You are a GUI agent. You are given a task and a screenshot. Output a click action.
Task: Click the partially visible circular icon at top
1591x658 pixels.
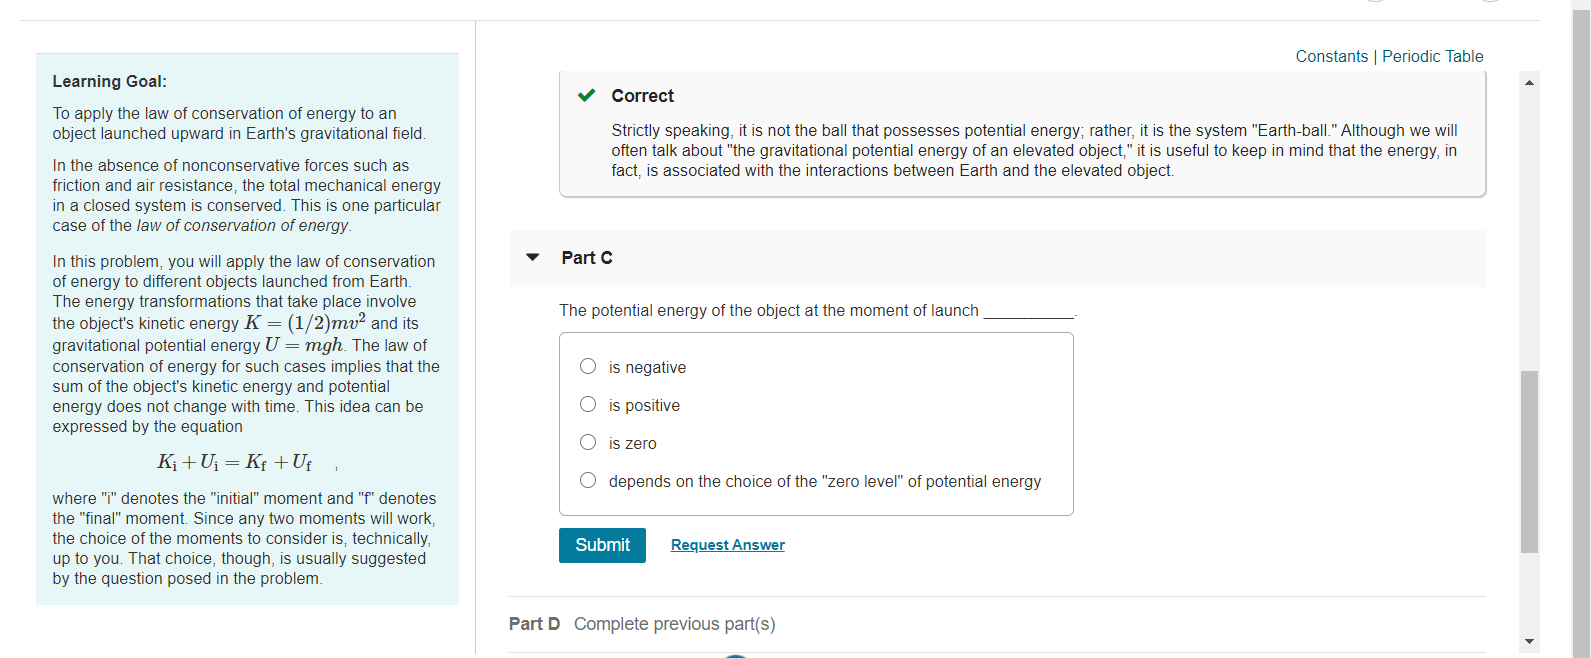click(x=1374, y=3)
